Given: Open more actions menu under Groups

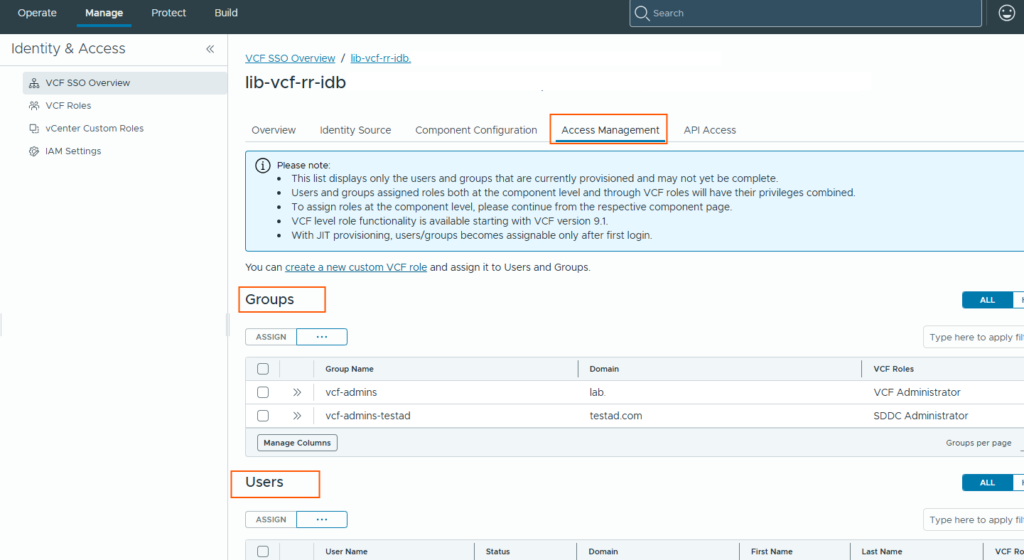Looking at the screenshot, I should [322, 337].
